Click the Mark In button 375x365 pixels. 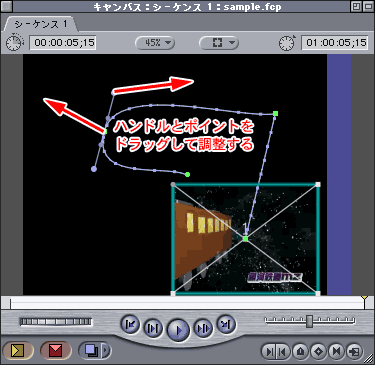269,351
